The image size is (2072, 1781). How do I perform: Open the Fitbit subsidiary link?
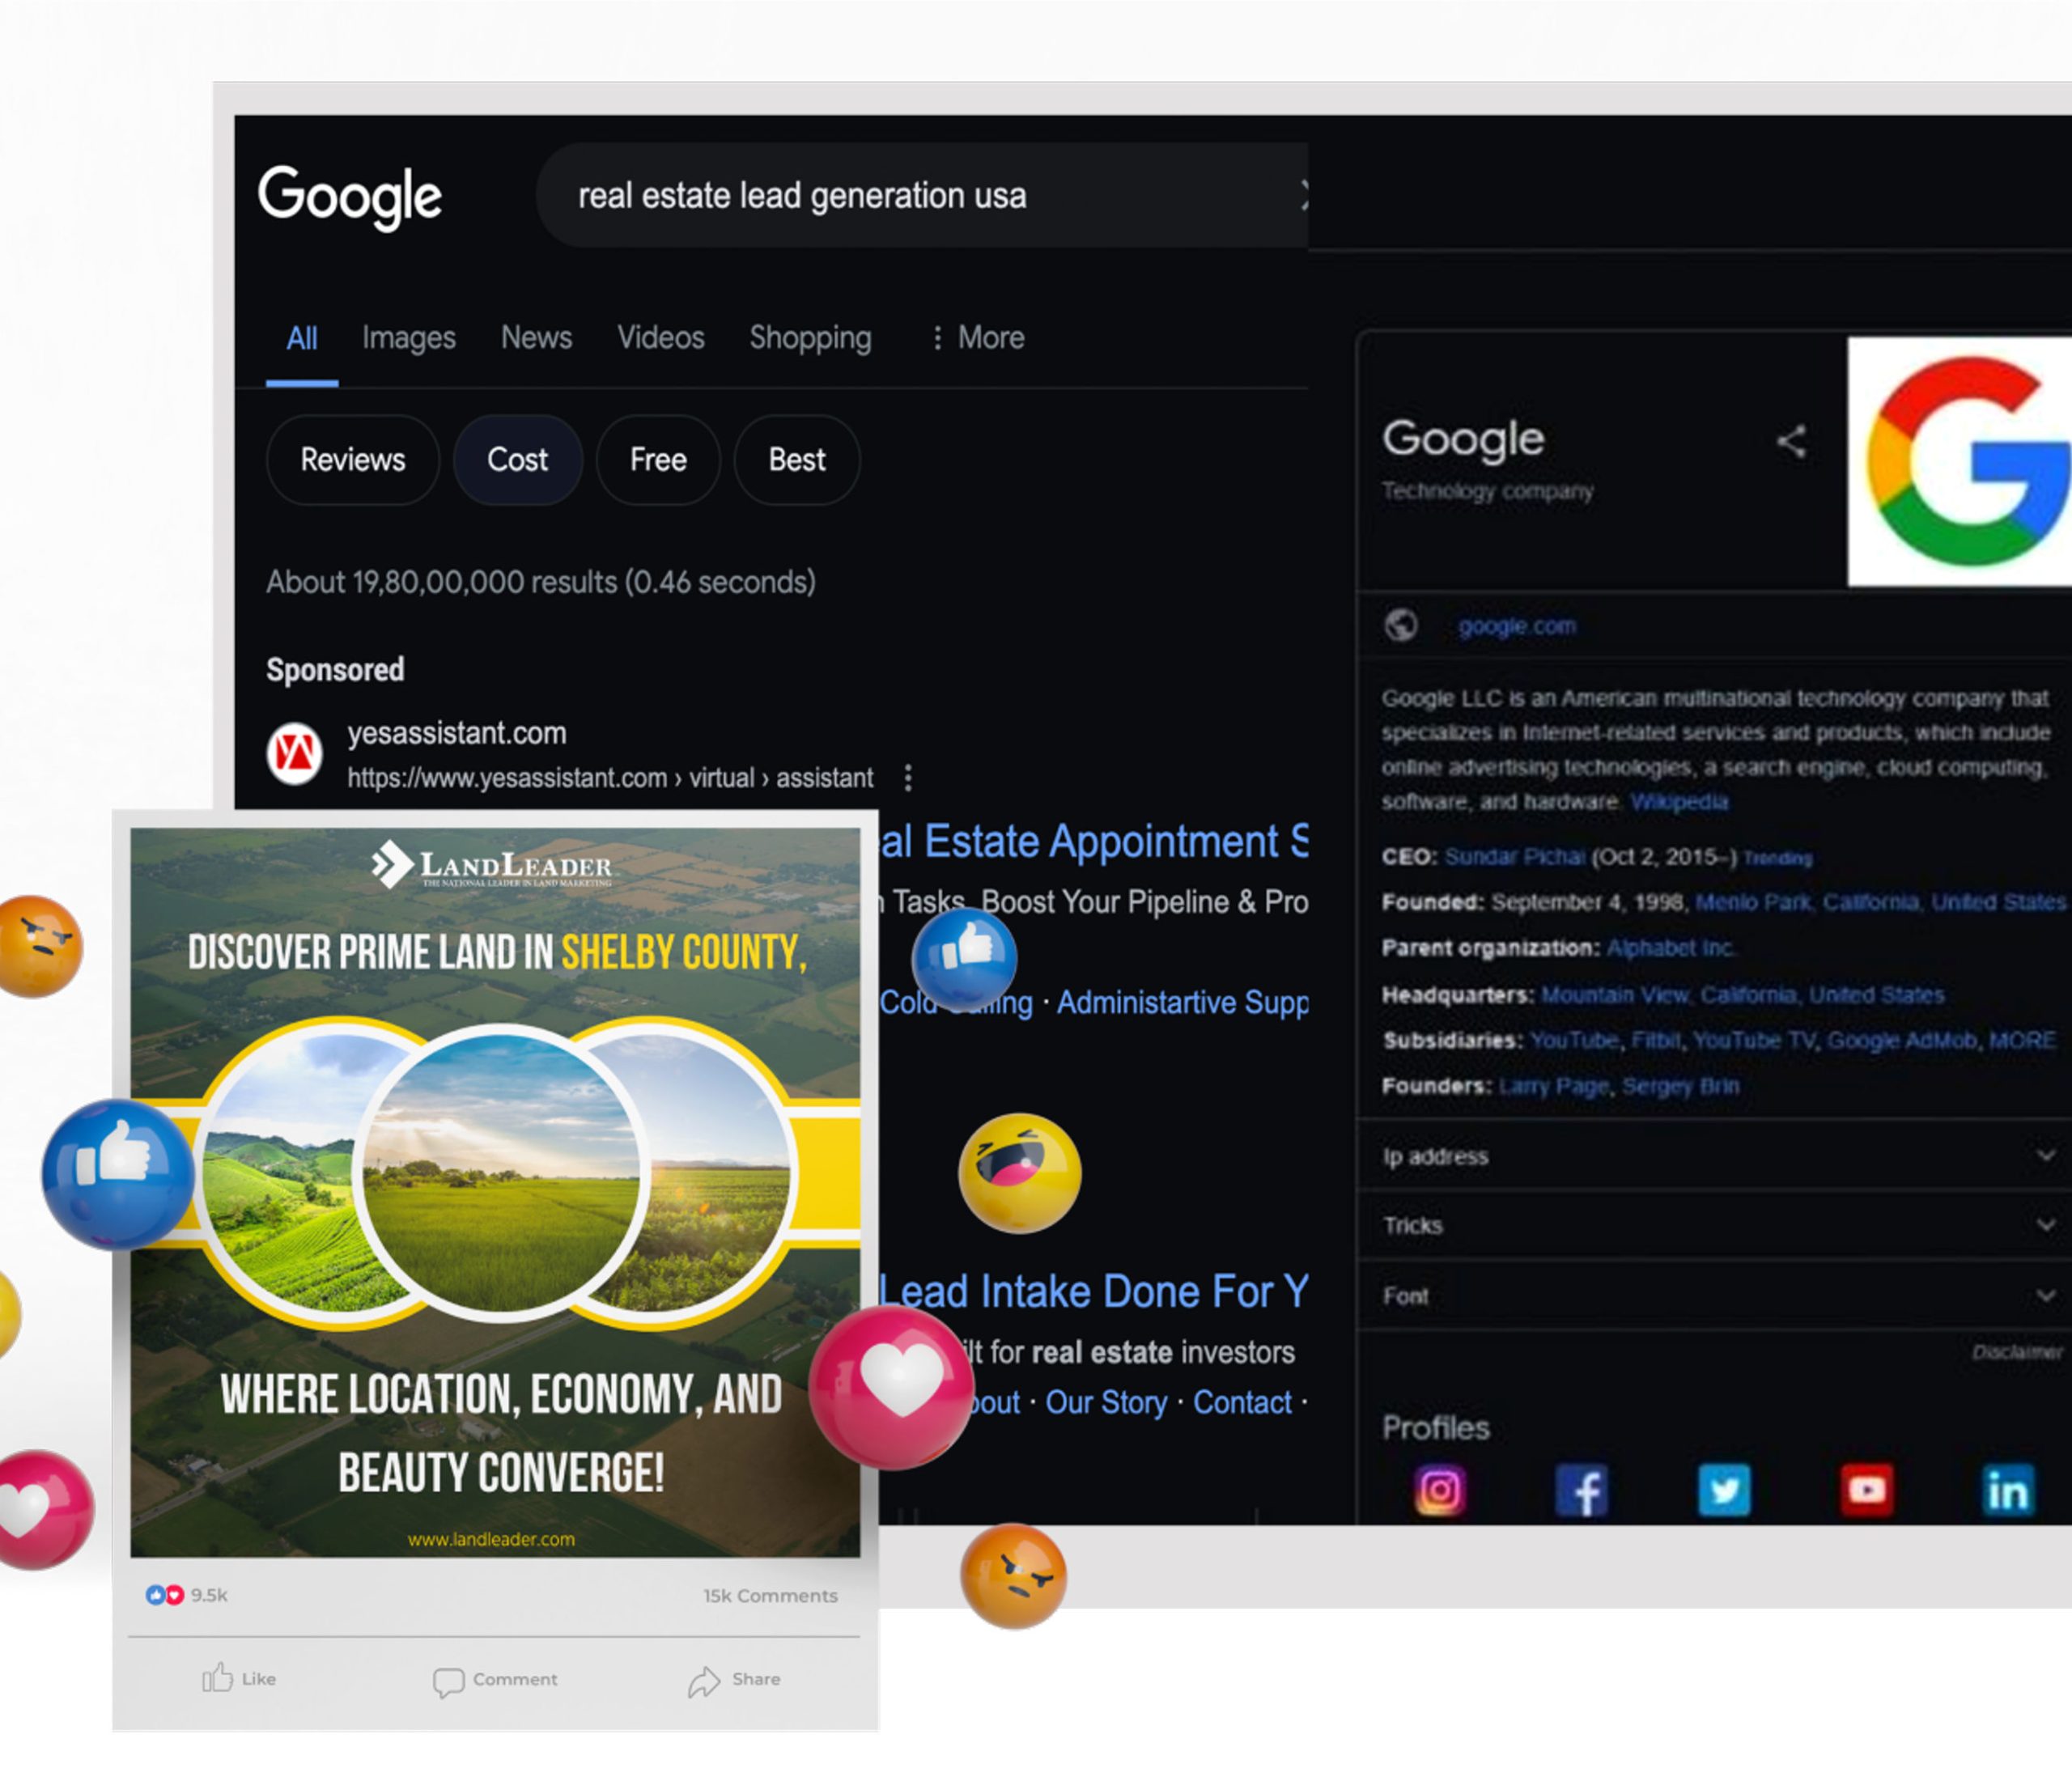point(1656,1041)
